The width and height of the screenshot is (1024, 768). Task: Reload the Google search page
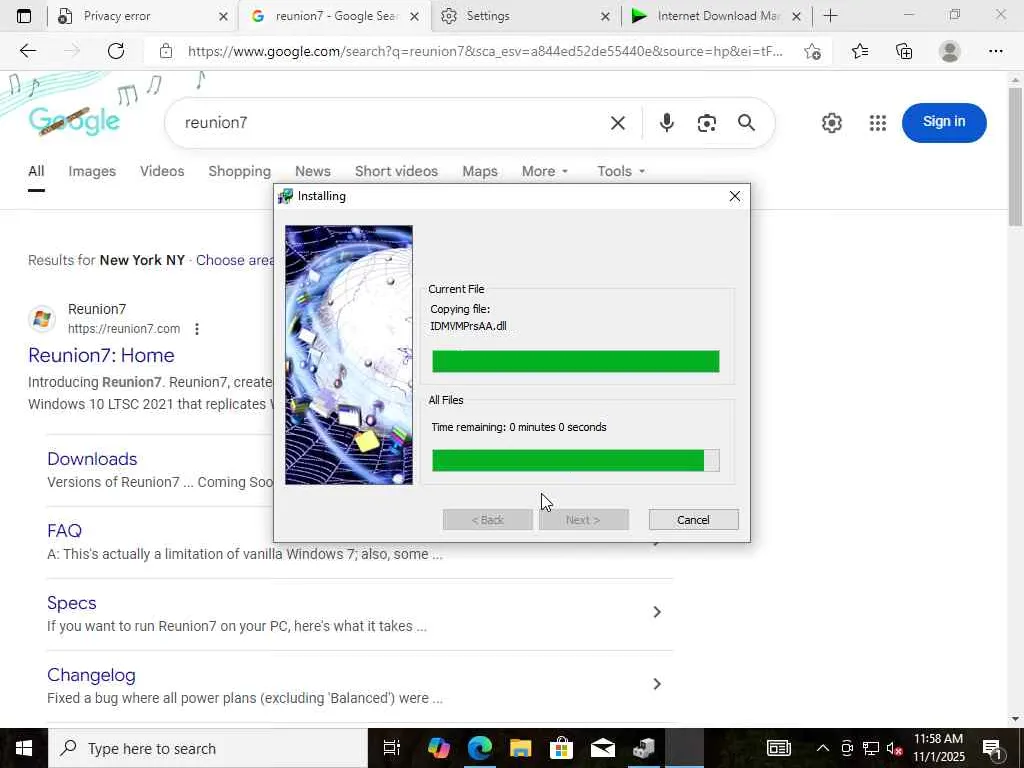[x=116, y=51]
